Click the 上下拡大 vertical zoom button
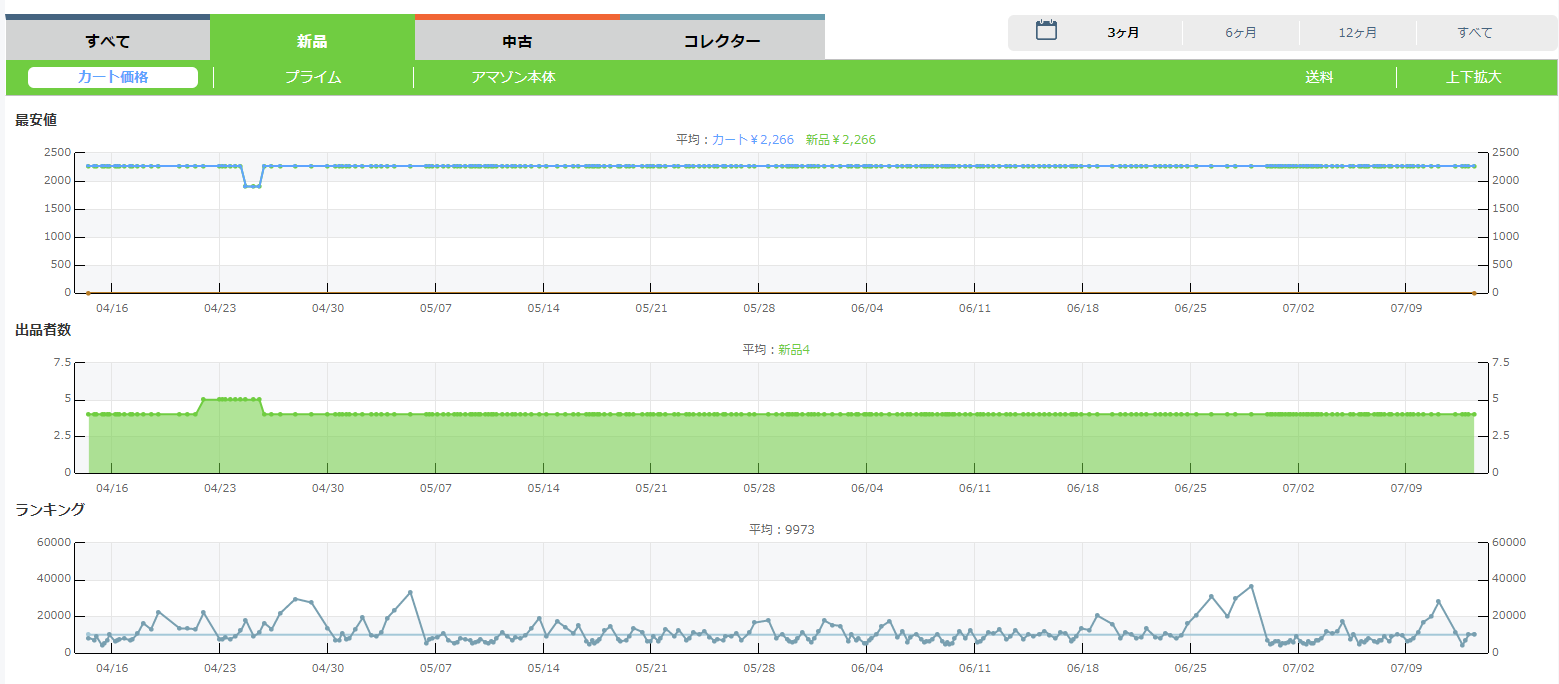Viewport: 1559px width, 684px height. pyautogui.click(x=1473, y=77)
